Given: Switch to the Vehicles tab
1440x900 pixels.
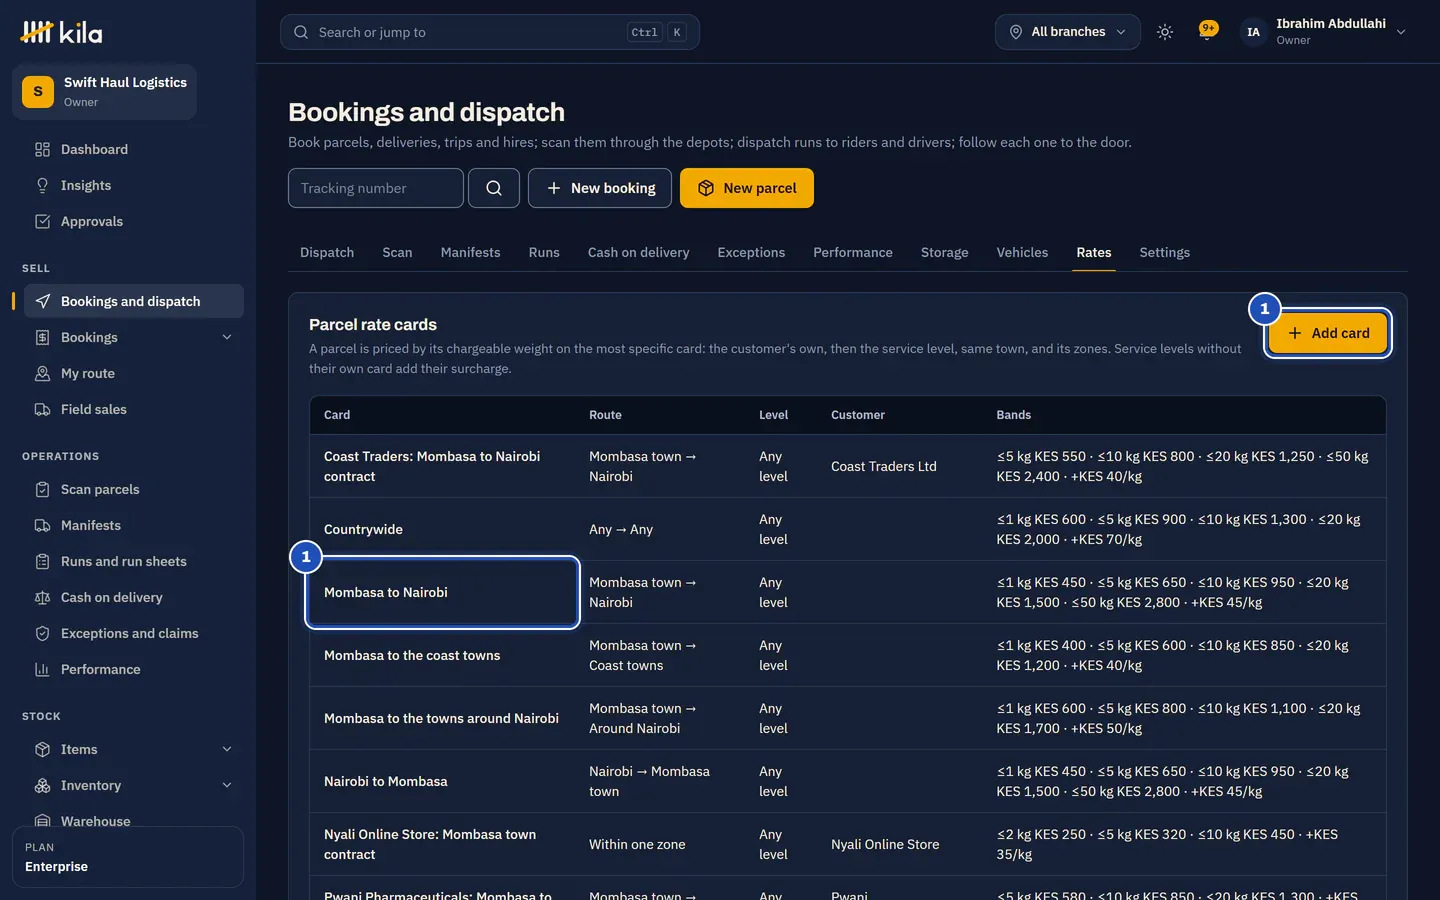Looking at the screenshot, I should point(1022,252).
